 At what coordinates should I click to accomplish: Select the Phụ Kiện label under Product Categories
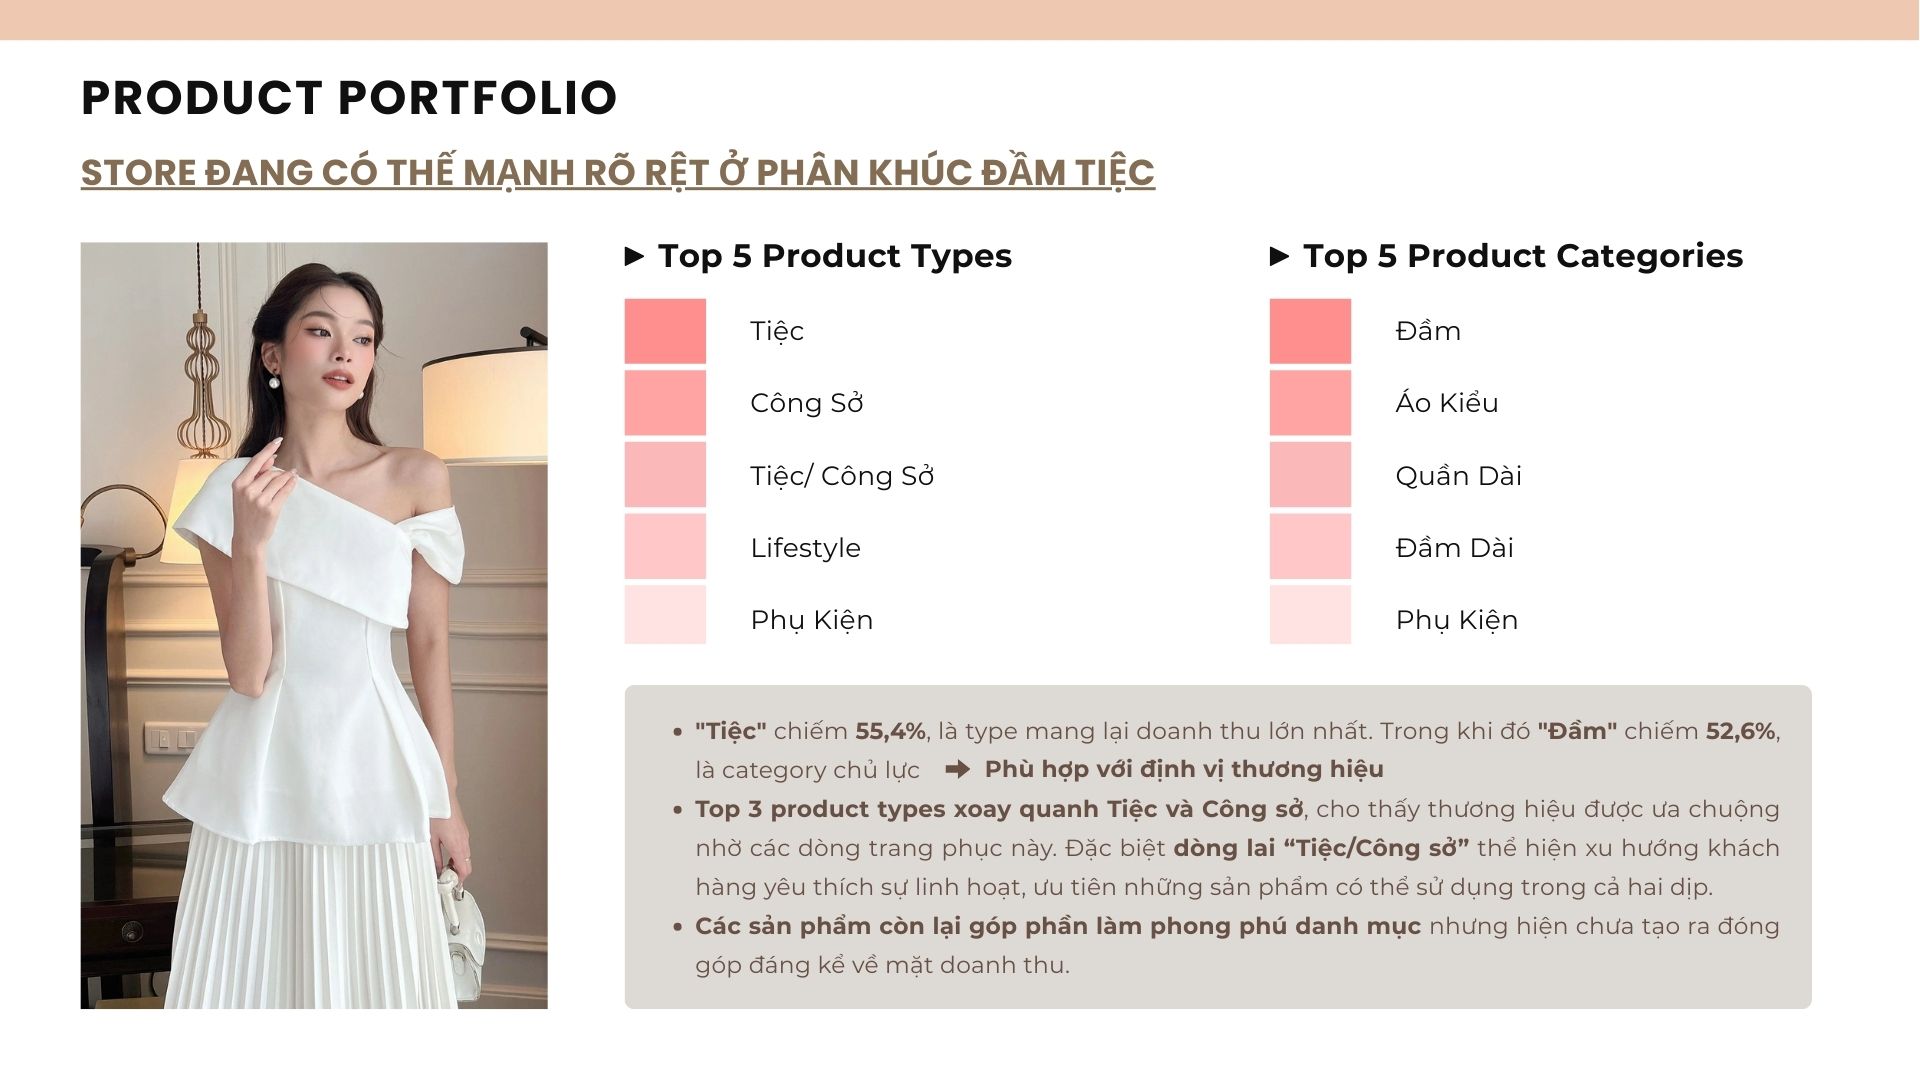(1456, 620)
